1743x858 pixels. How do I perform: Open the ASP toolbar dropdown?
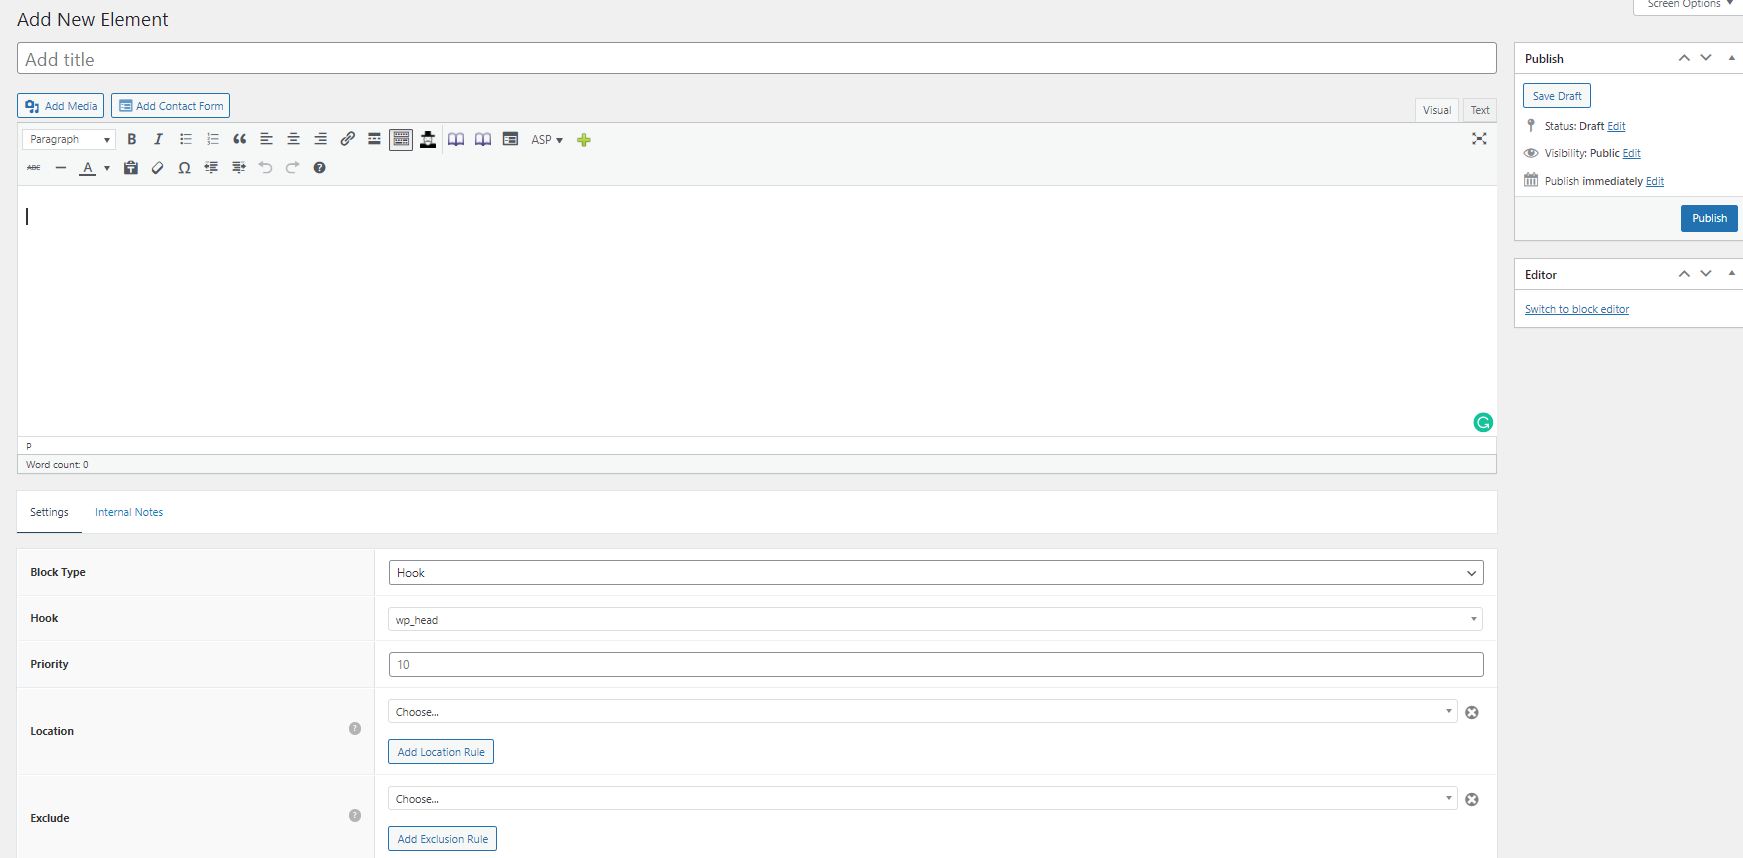[547, 140]
